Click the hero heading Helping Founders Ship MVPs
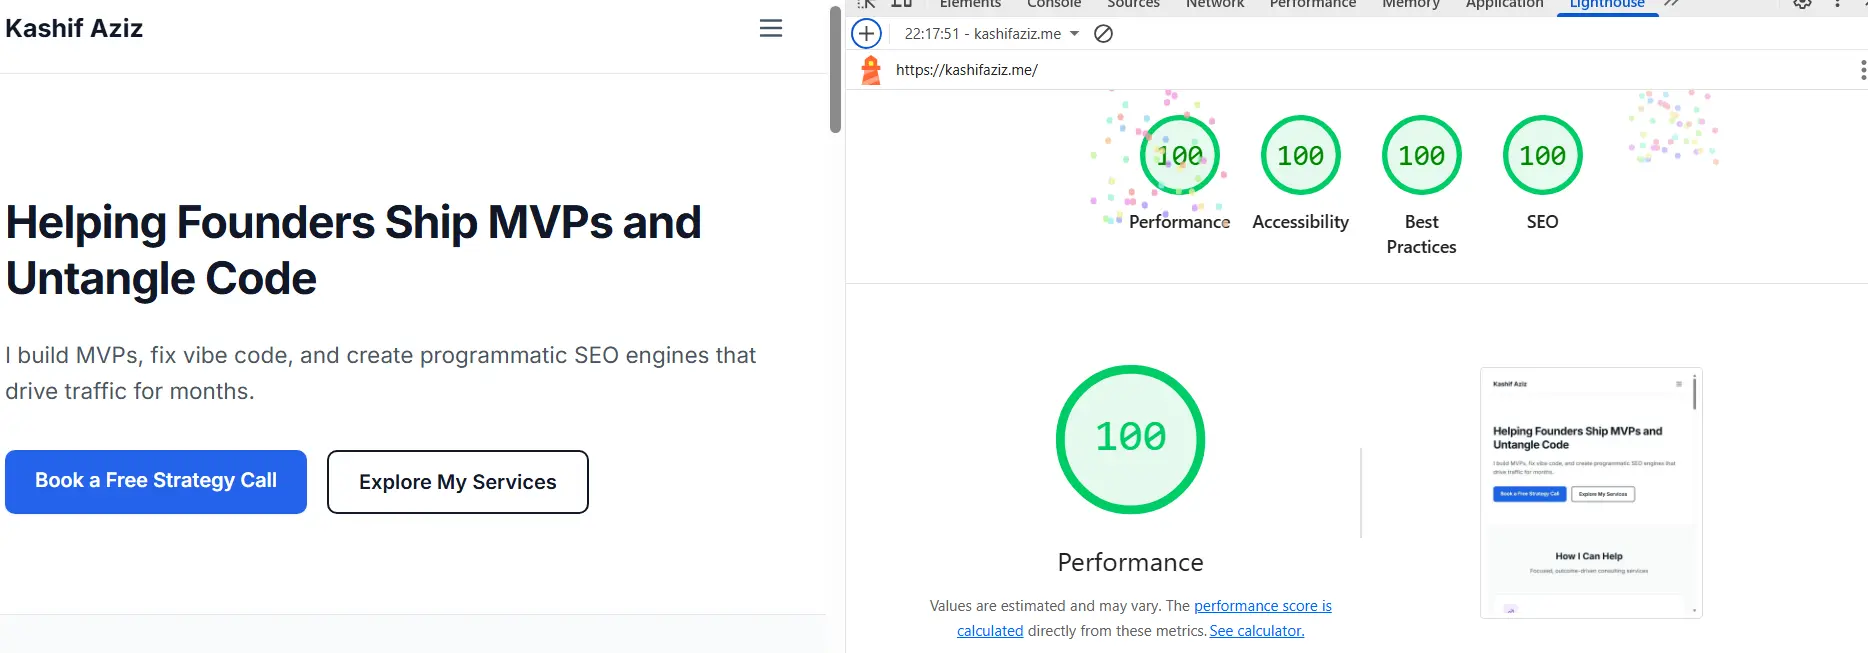 353,250
